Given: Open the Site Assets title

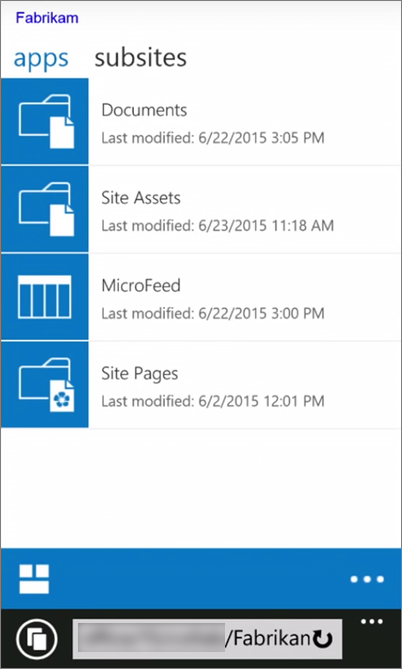Looking at the screenshot, I should (141, 198).
